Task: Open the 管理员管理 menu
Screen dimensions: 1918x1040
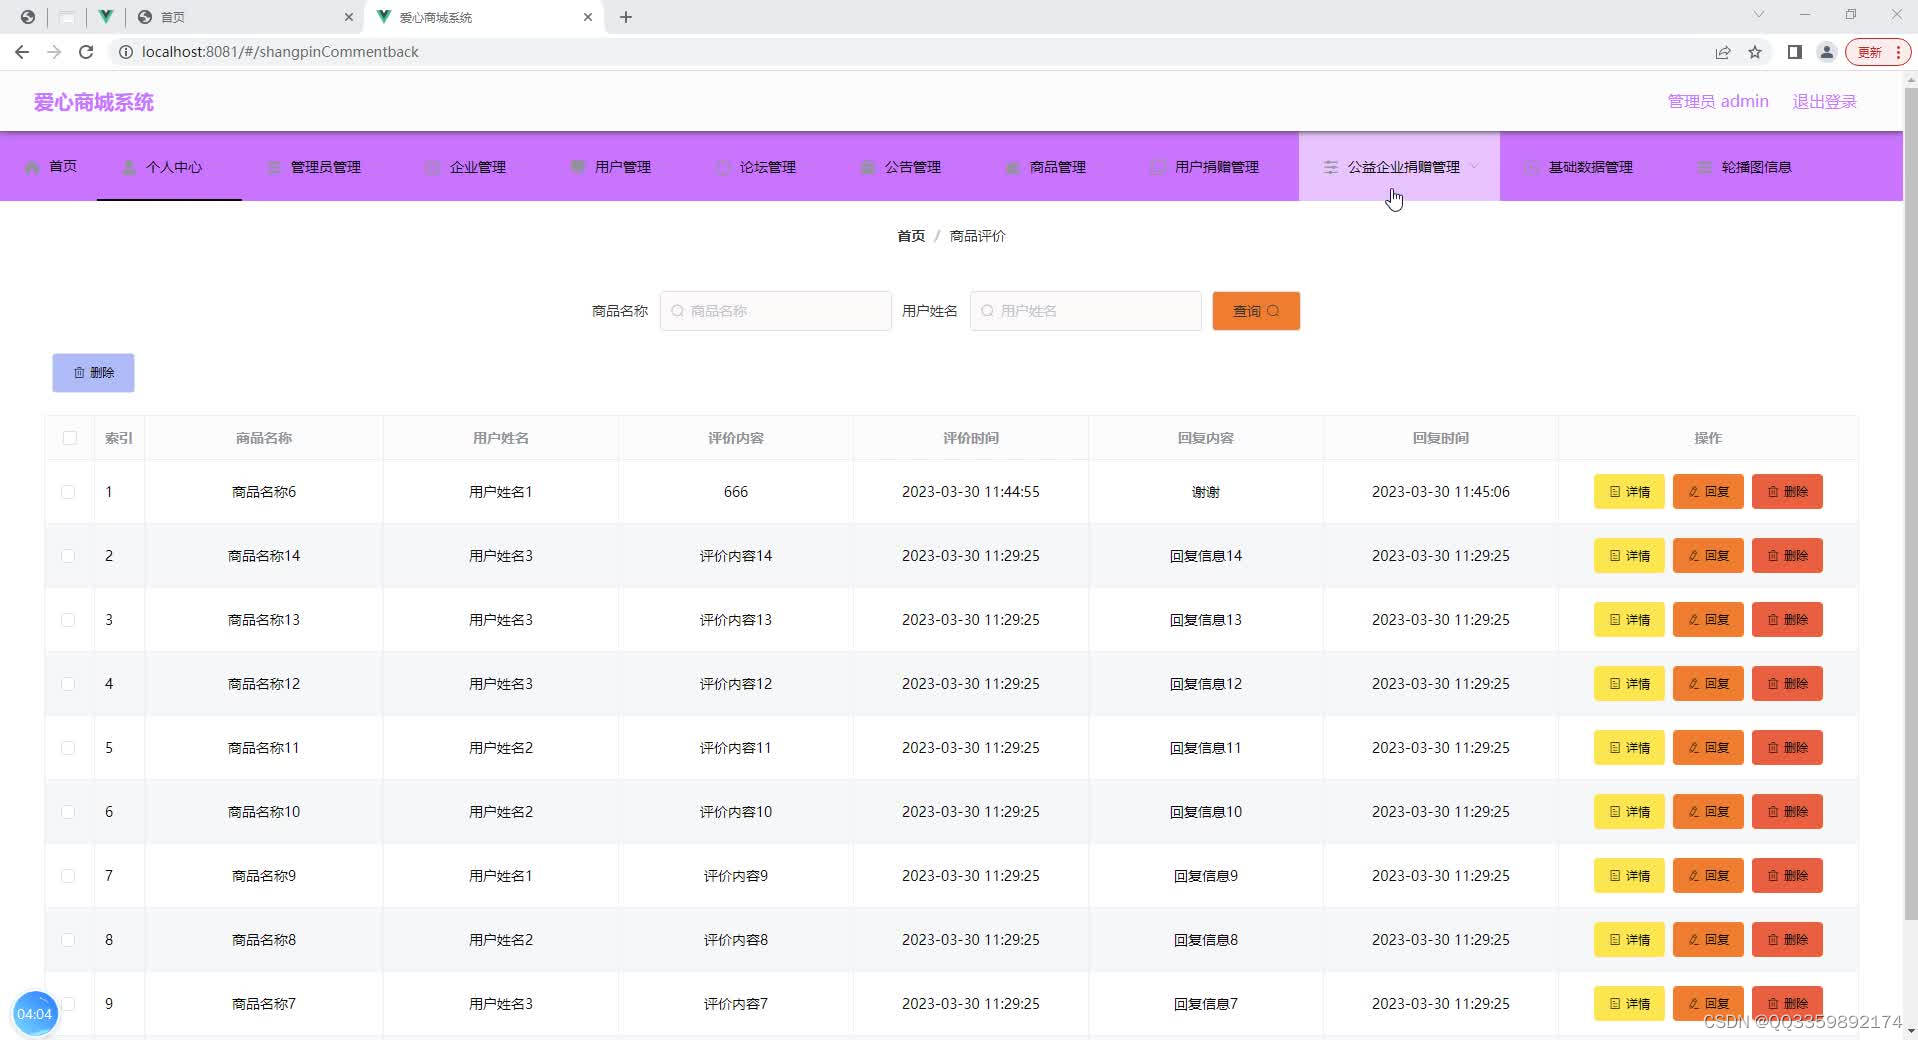Action: coord(314,166)
